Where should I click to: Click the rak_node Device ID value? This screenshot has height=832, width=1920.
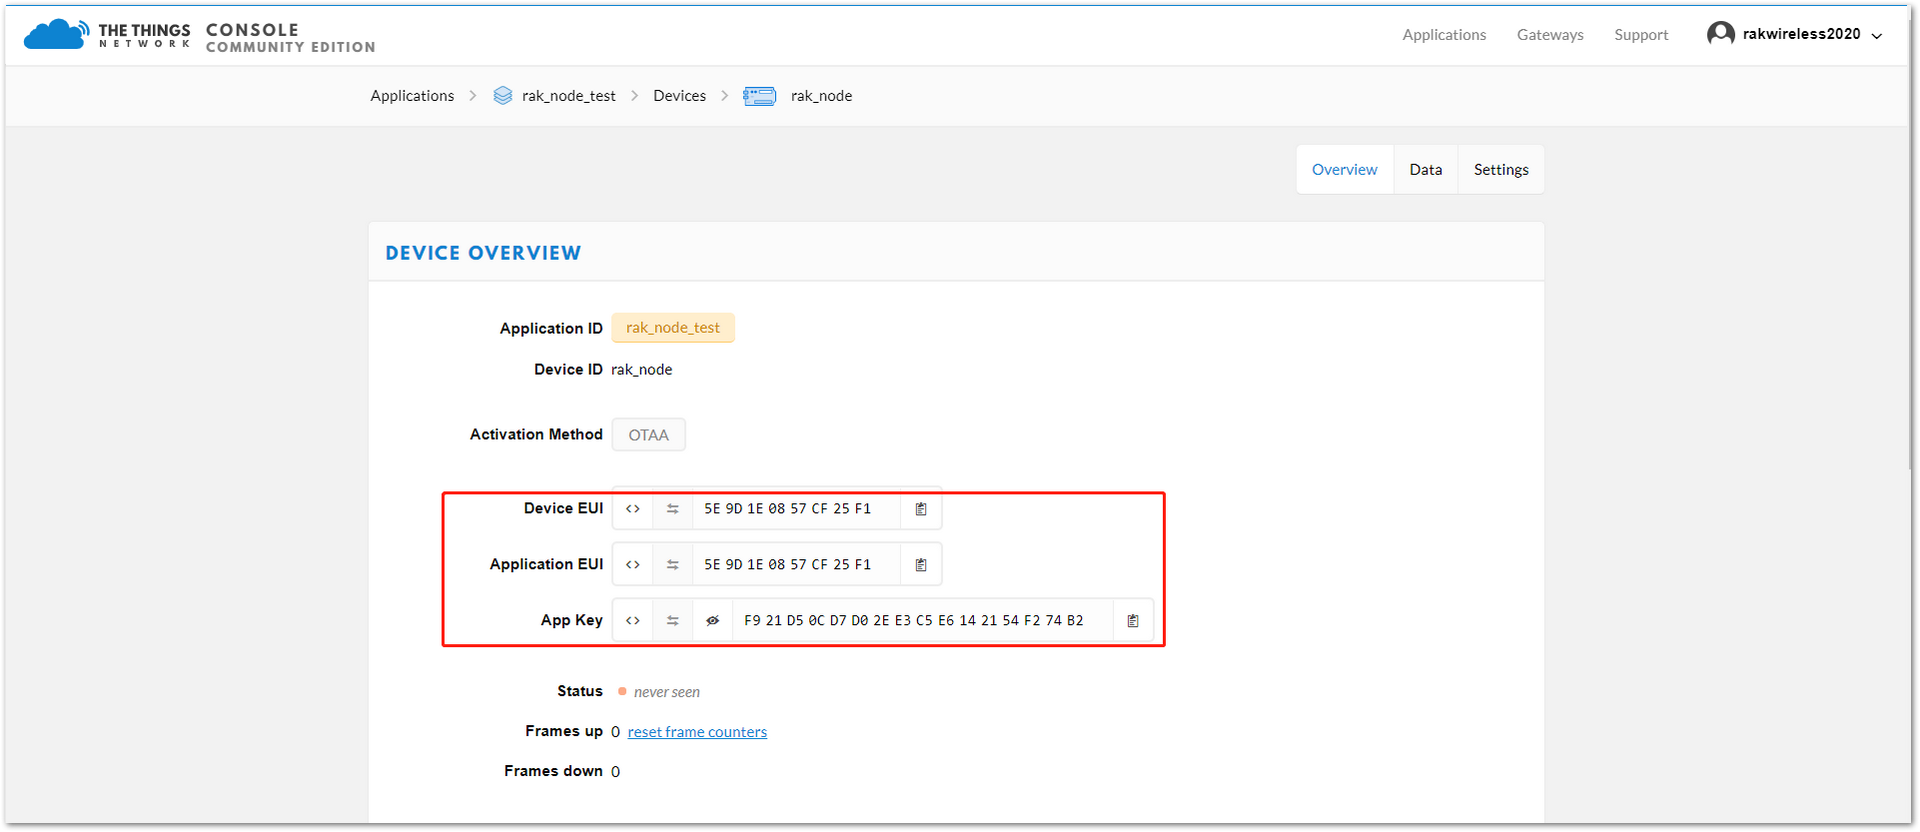click(x=642, y=370)
